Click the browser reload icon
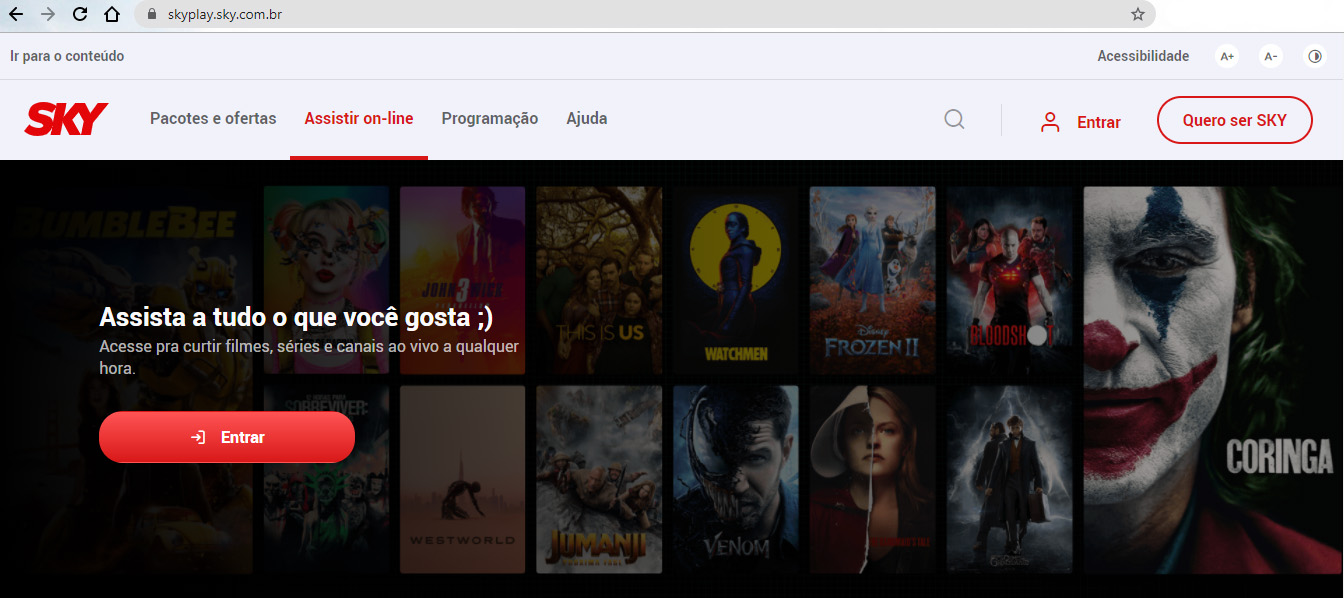The height and width of the screenshot is (598, 1344). [x=81, y=14]
